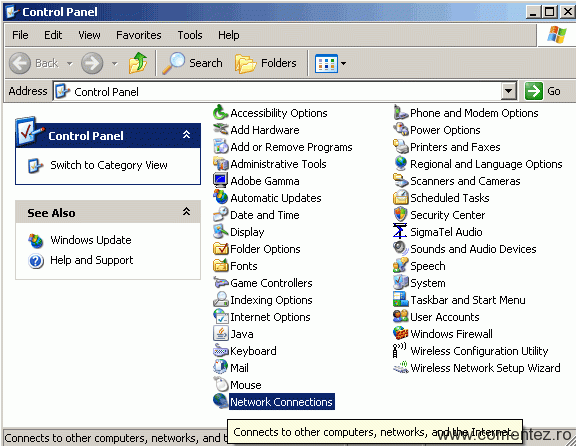Open the Scheduled Tasks icon
This screenshot has width=576, height=446.
[x=400, y=197]
